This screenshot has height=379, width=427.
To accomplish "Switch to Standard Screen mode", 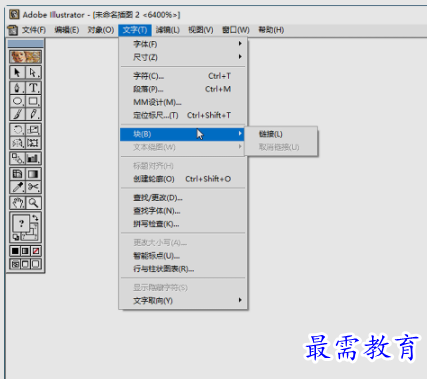I will tap(15, 264).
